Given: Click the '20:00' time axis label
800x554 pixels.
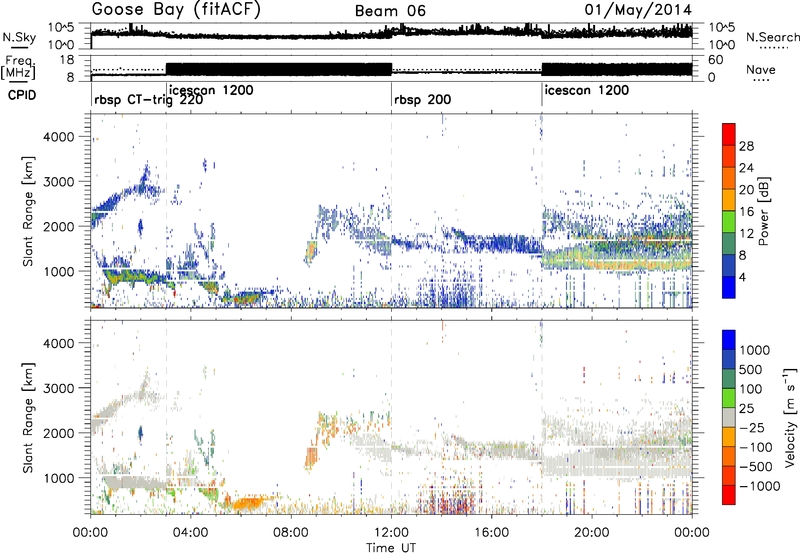Looking at the screenshot, I should (592, 532).
